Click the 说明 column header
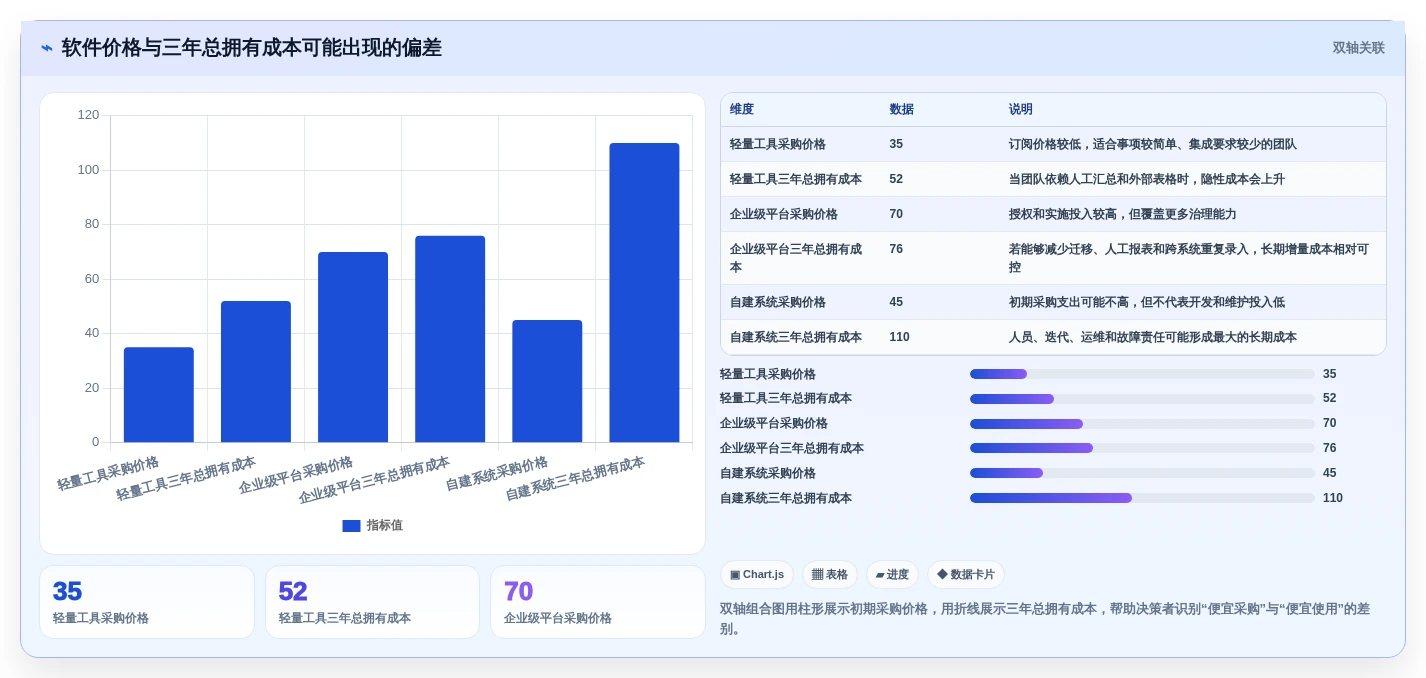This screenshot has height=678, width=1426. [x=1020, y=110]
